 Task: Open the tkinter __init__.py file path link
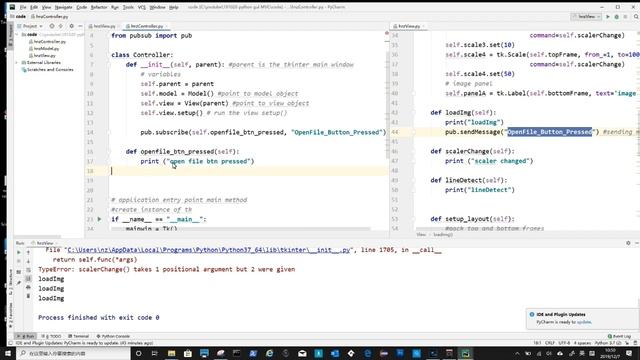(x=209, y=250)
